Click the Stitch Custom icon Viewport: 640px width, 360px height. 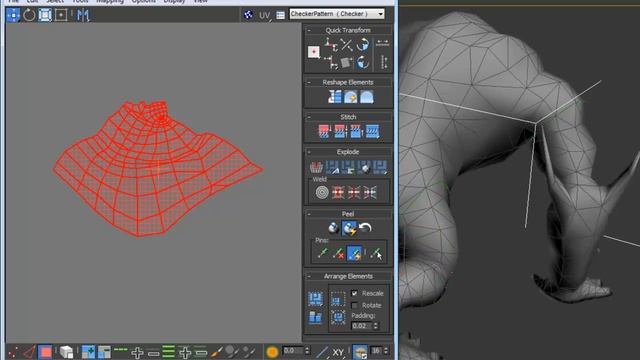[372, 131]
